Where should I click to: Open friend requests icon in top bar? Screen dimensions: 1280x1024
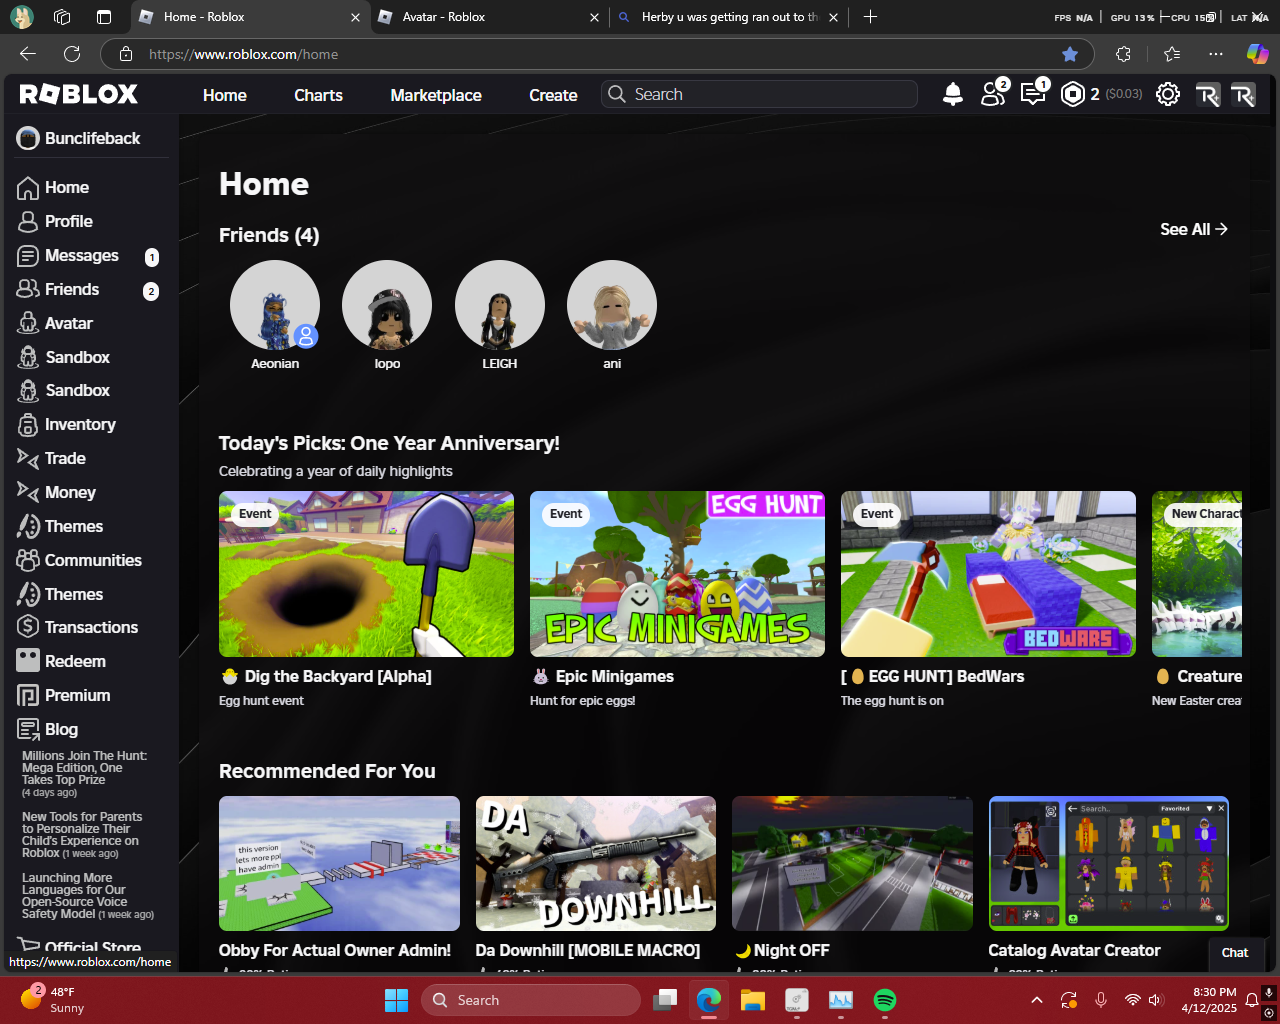pyautogui.click(x=994, y=93)
